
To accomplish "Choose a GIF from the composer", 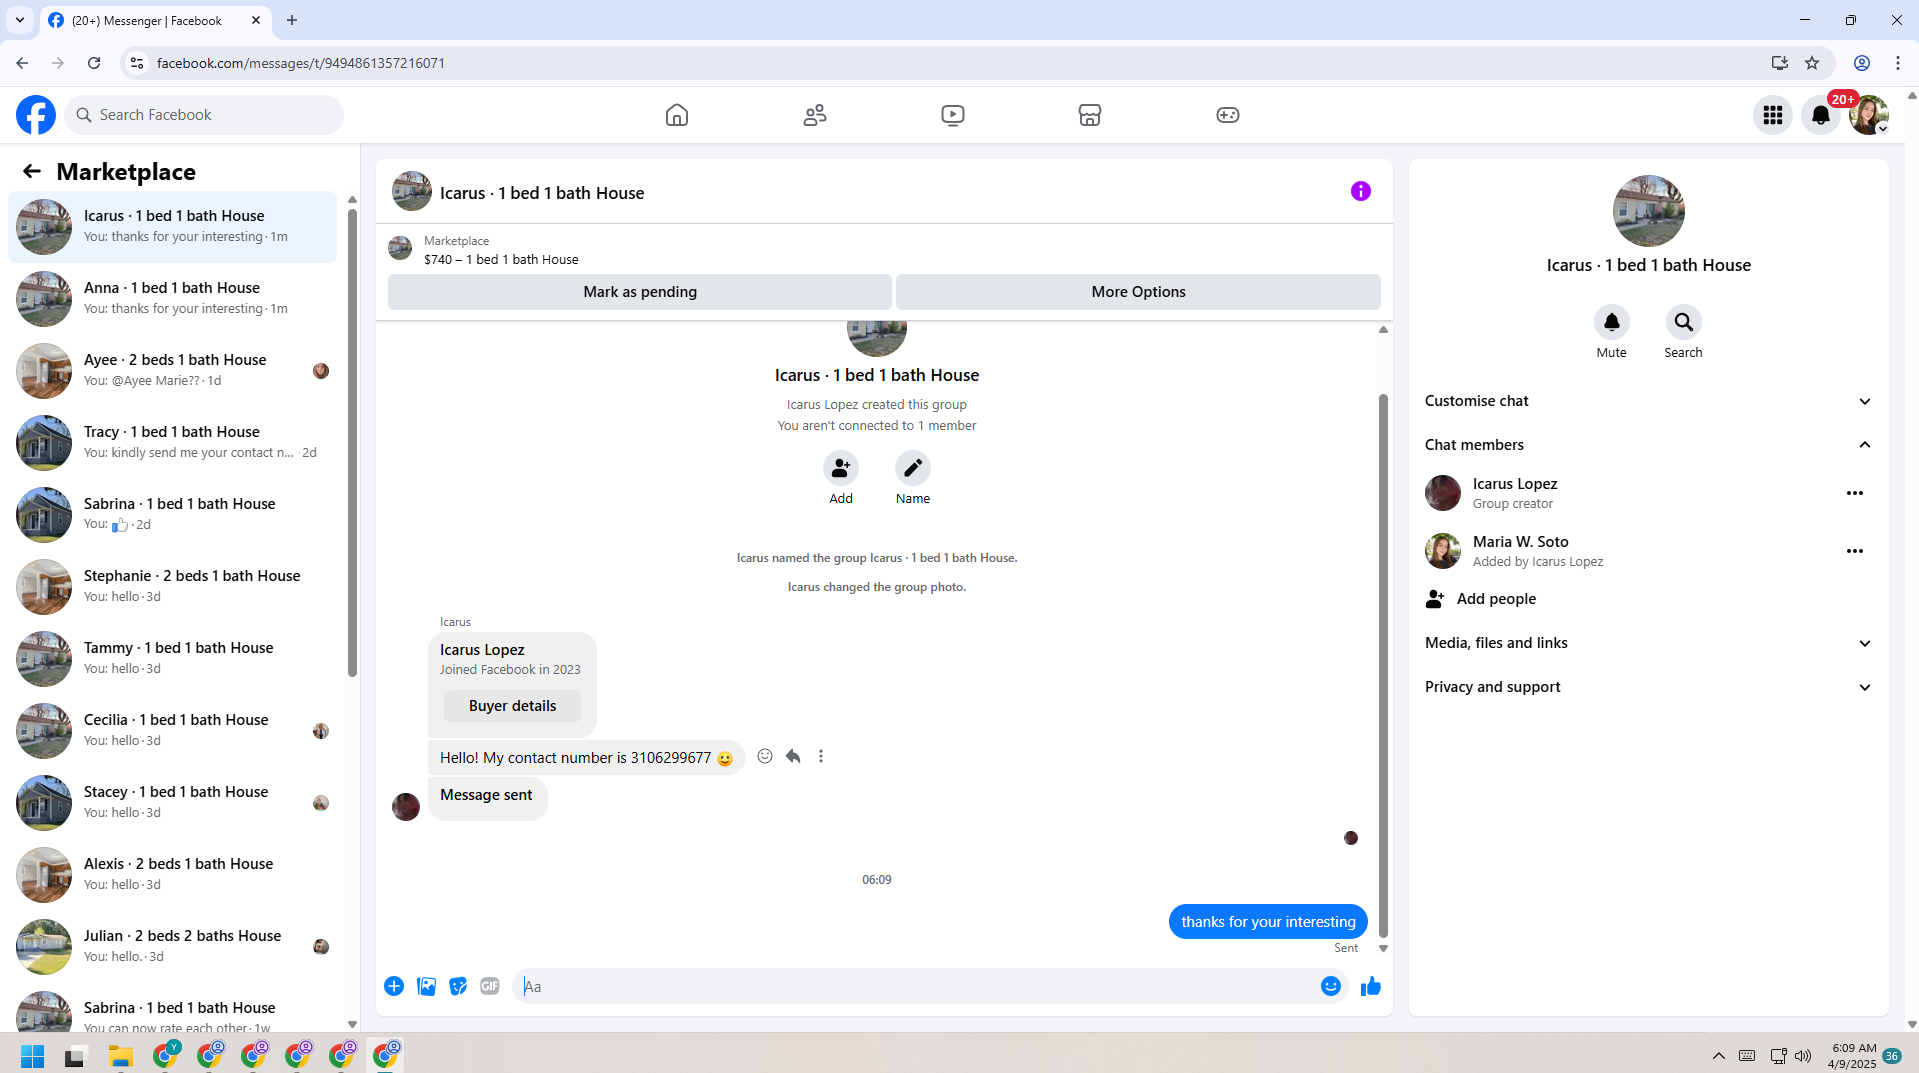I will (x=490, y=986).
